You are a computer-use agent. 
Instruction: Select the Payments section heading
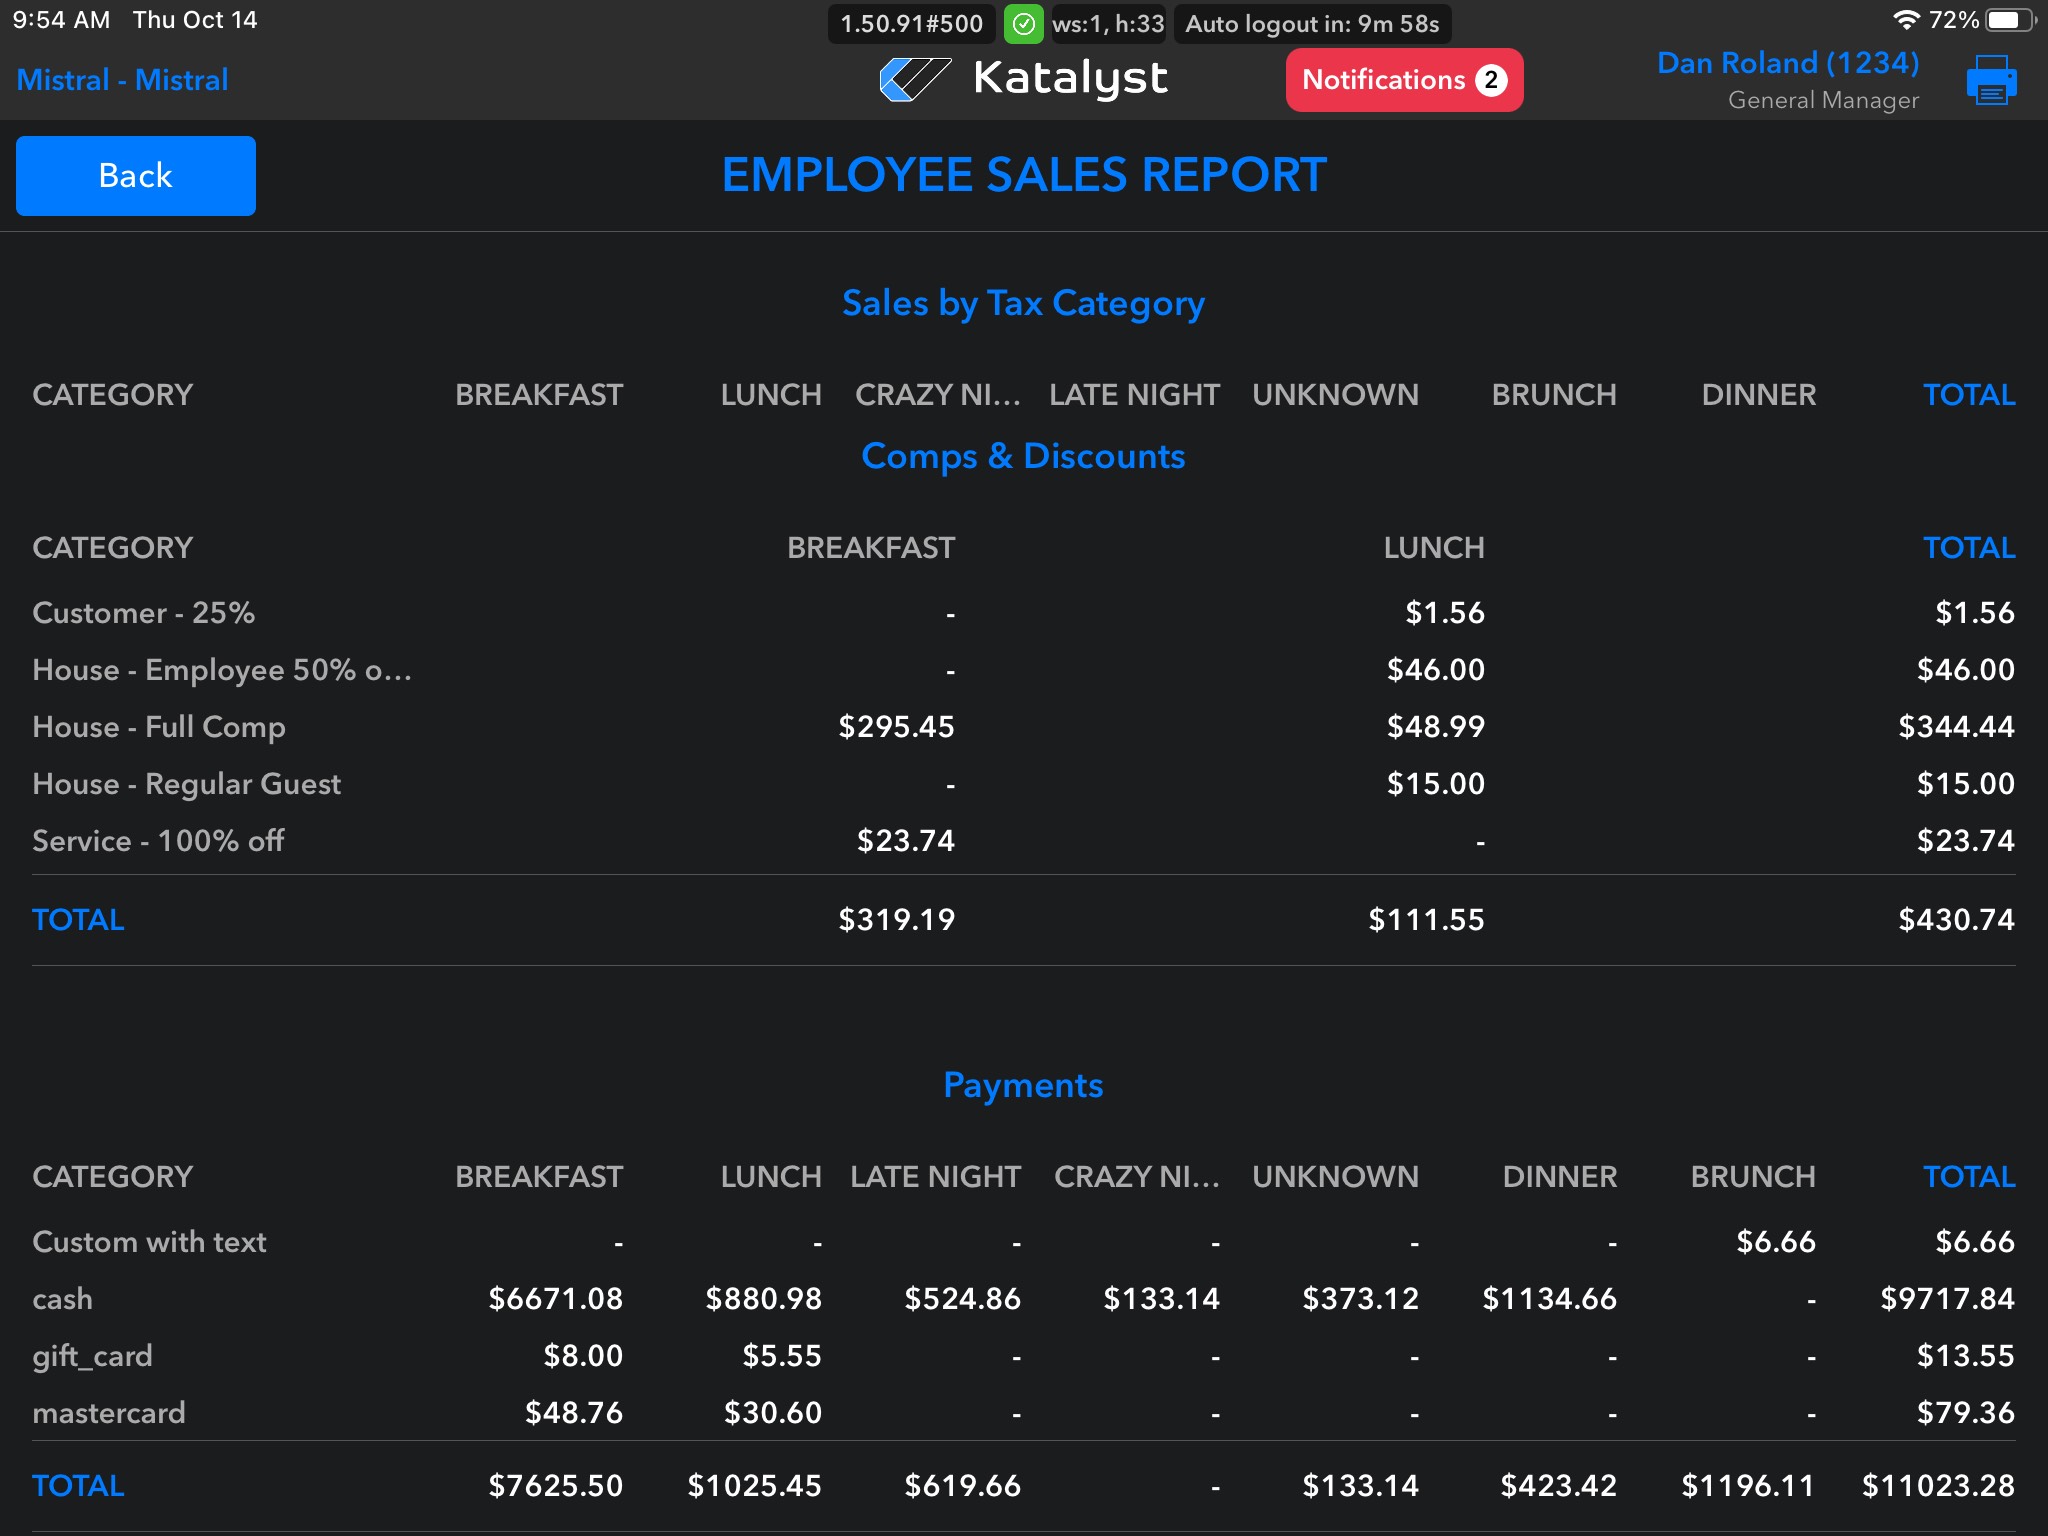coord(1023,1085)
